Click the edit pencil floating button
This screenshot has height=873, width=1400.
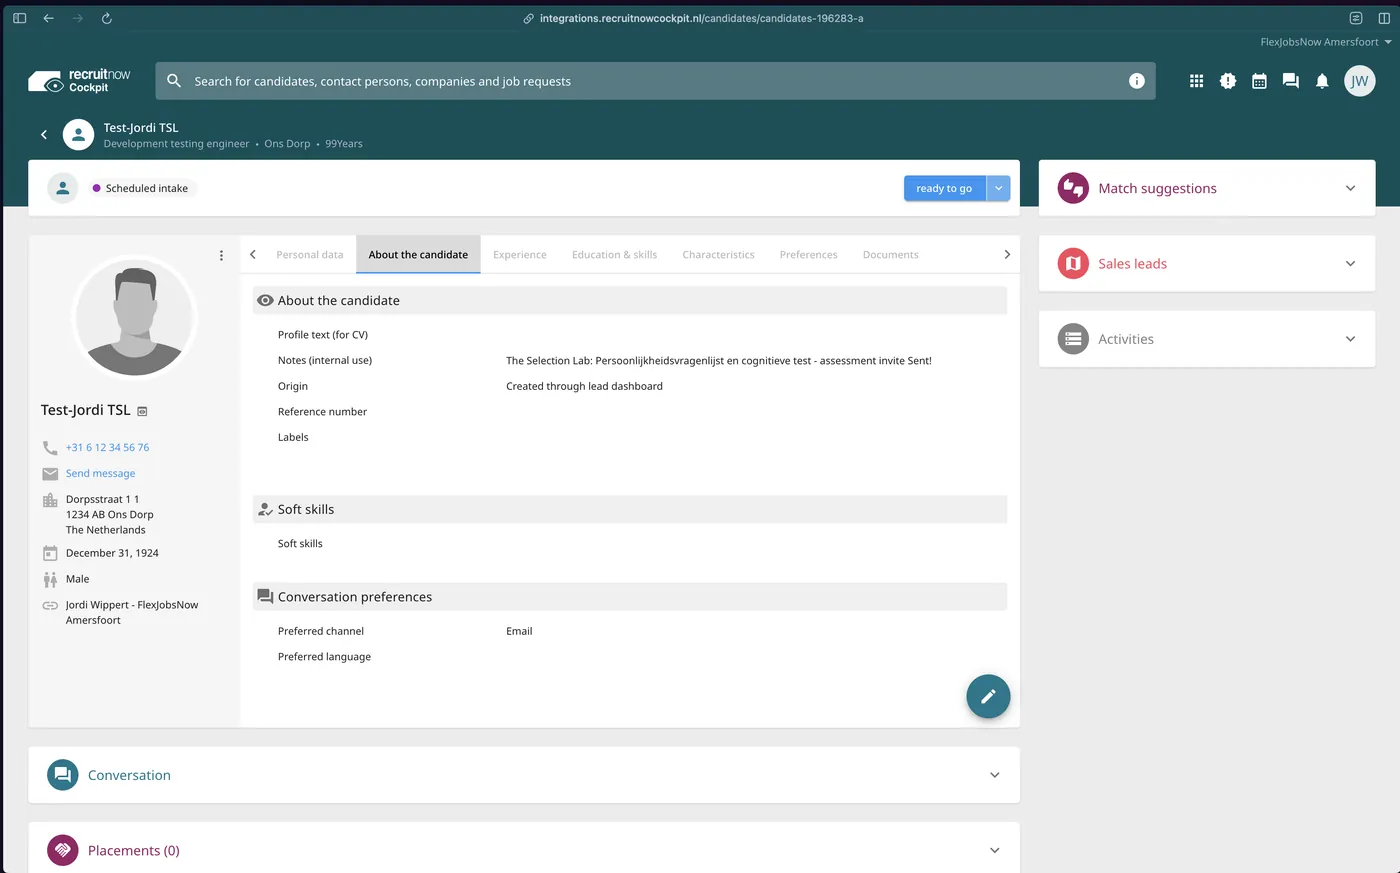(988, 696)
